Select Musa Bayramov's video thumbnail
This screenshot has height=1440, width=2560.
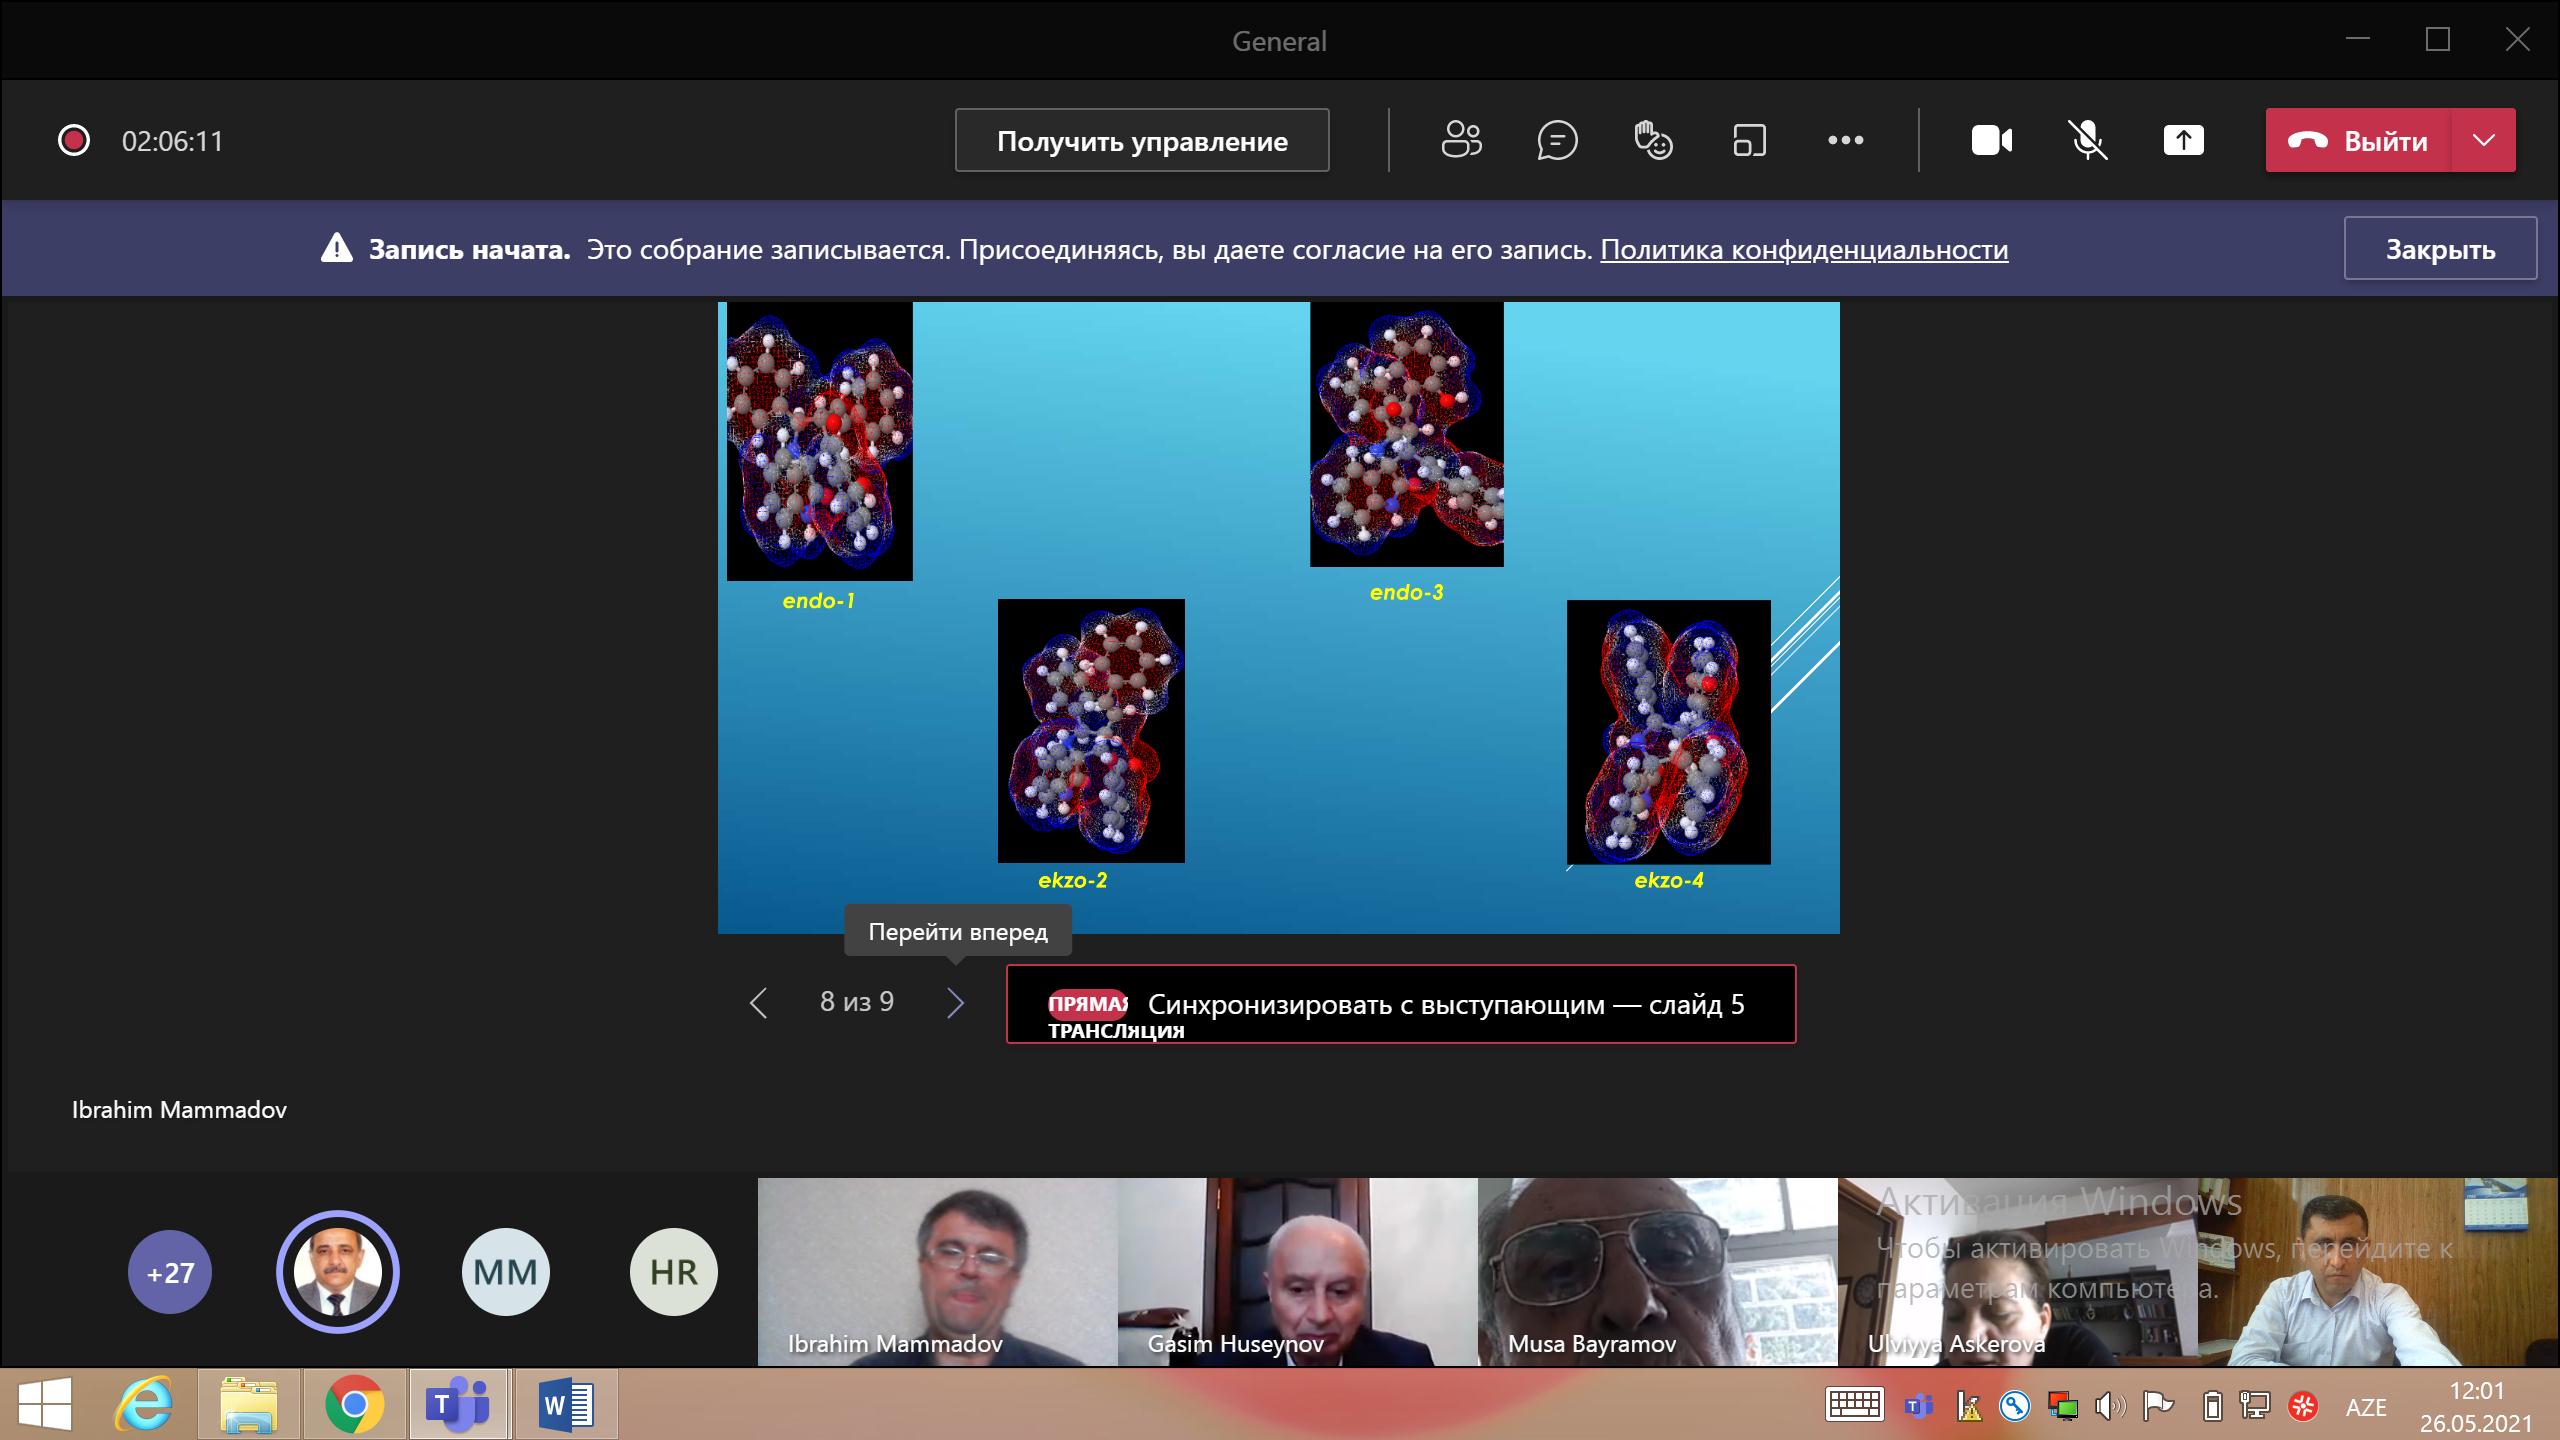tap(1657, 1270)
